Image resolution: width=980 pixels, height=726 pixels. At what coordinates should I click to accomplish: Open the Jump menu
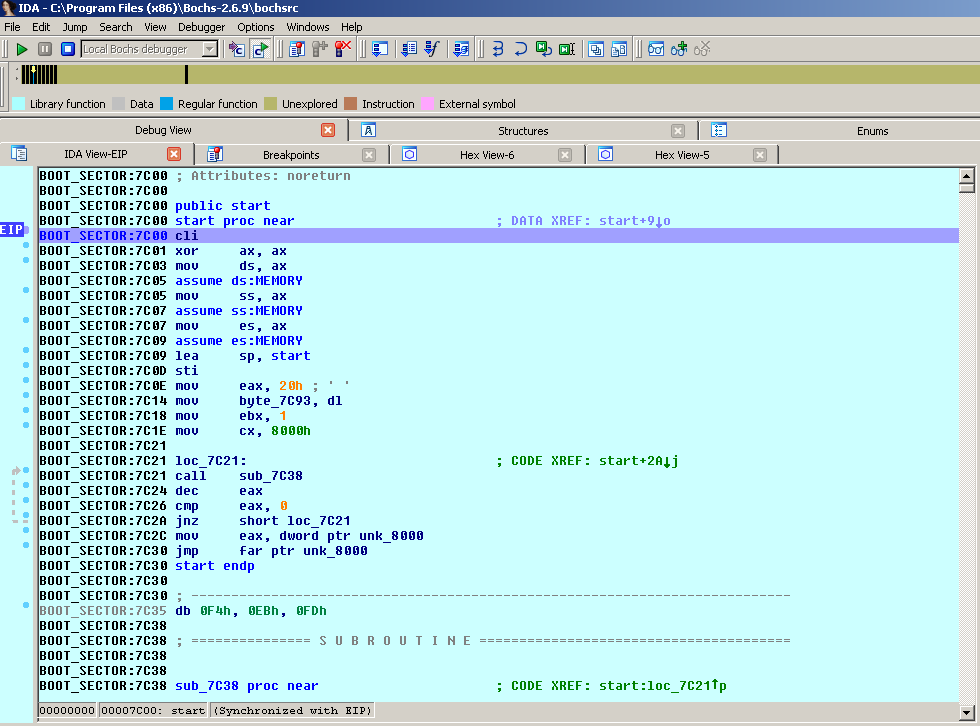(75, 27)
